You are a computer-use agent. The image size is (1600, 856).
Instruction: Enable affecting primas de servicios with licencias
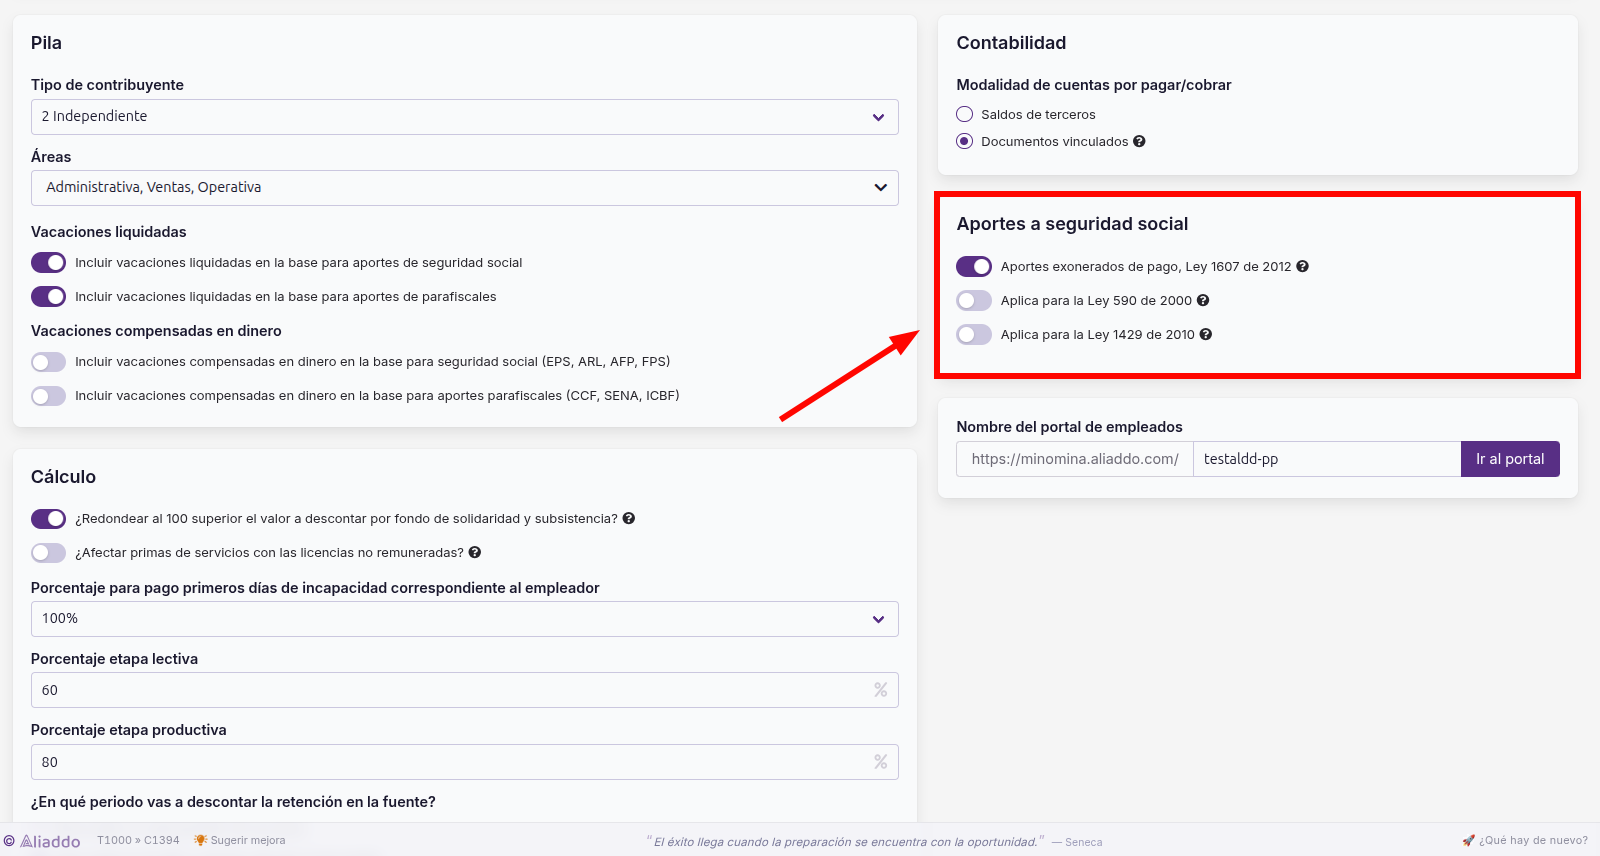point(48,553)
